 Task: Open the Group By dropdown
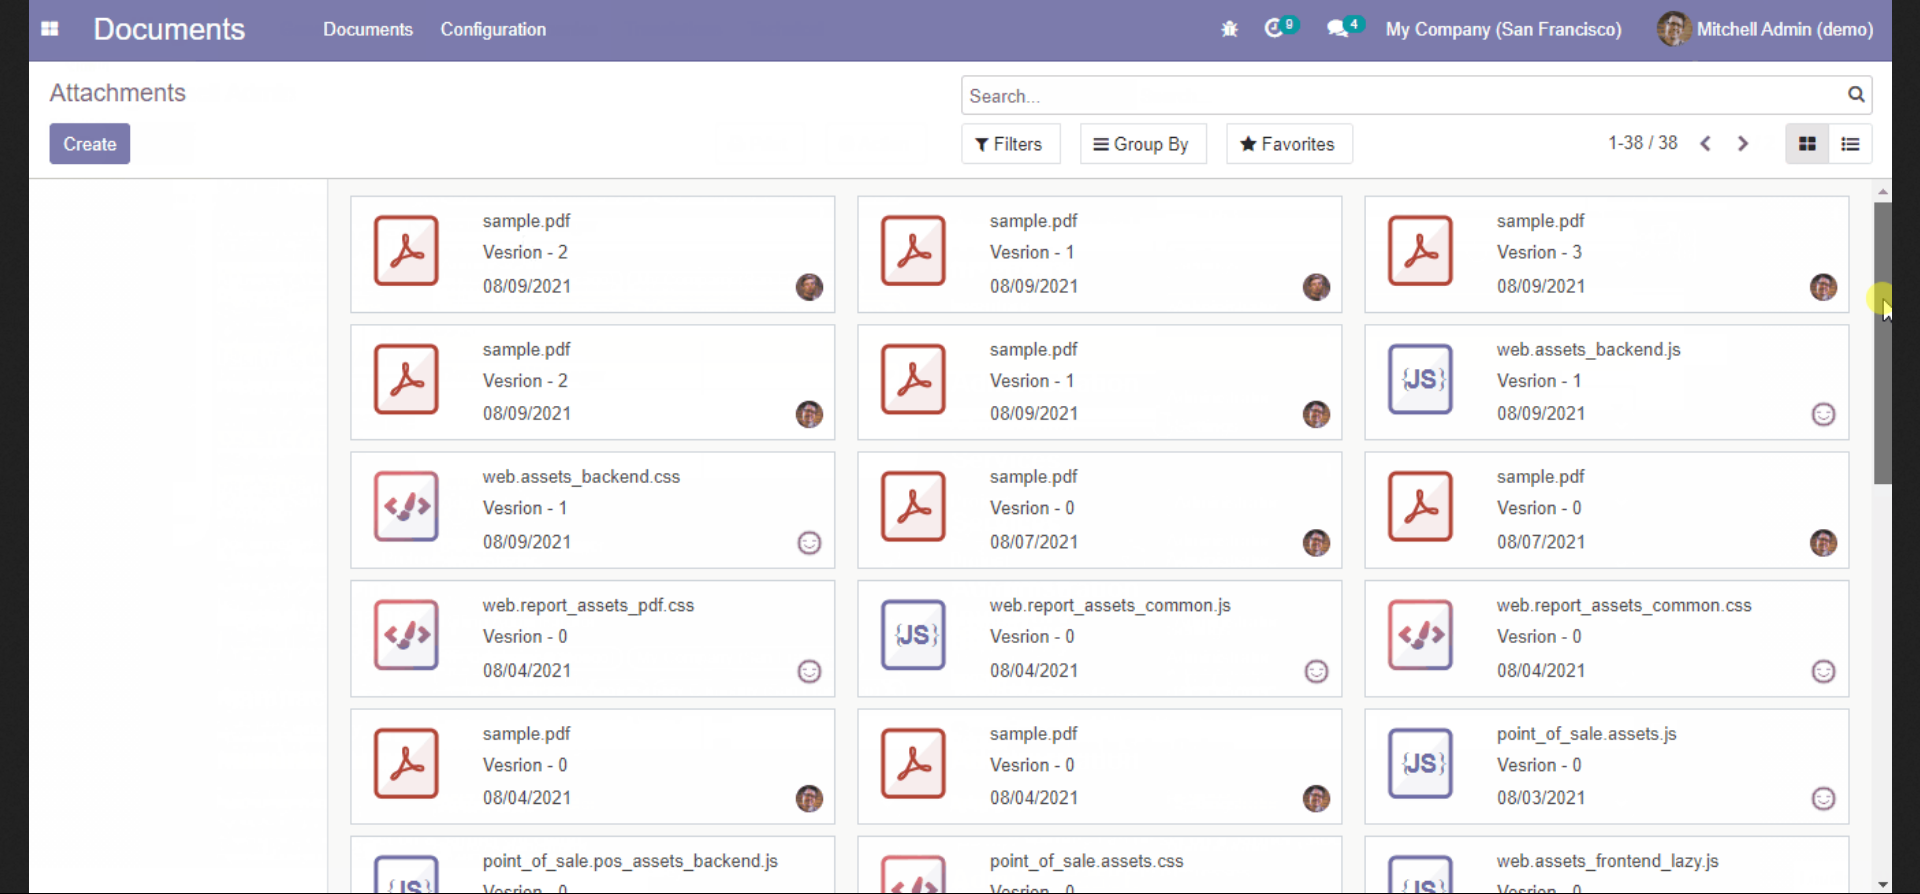click(x=1142, y=144)
